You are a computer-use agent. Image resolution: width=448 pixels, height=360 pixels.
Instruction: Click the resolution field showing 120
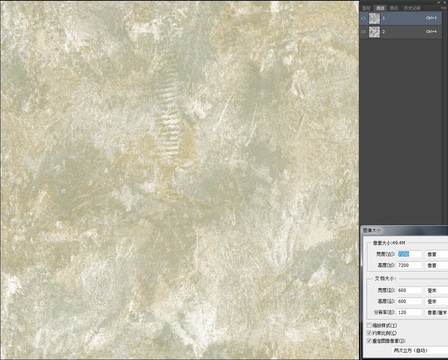(409, 312)
